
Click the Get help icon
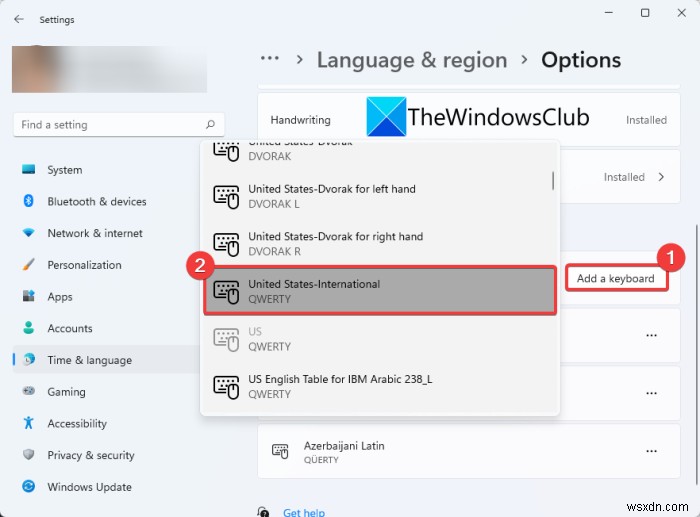pyautogui.click(x=264, y=512)
